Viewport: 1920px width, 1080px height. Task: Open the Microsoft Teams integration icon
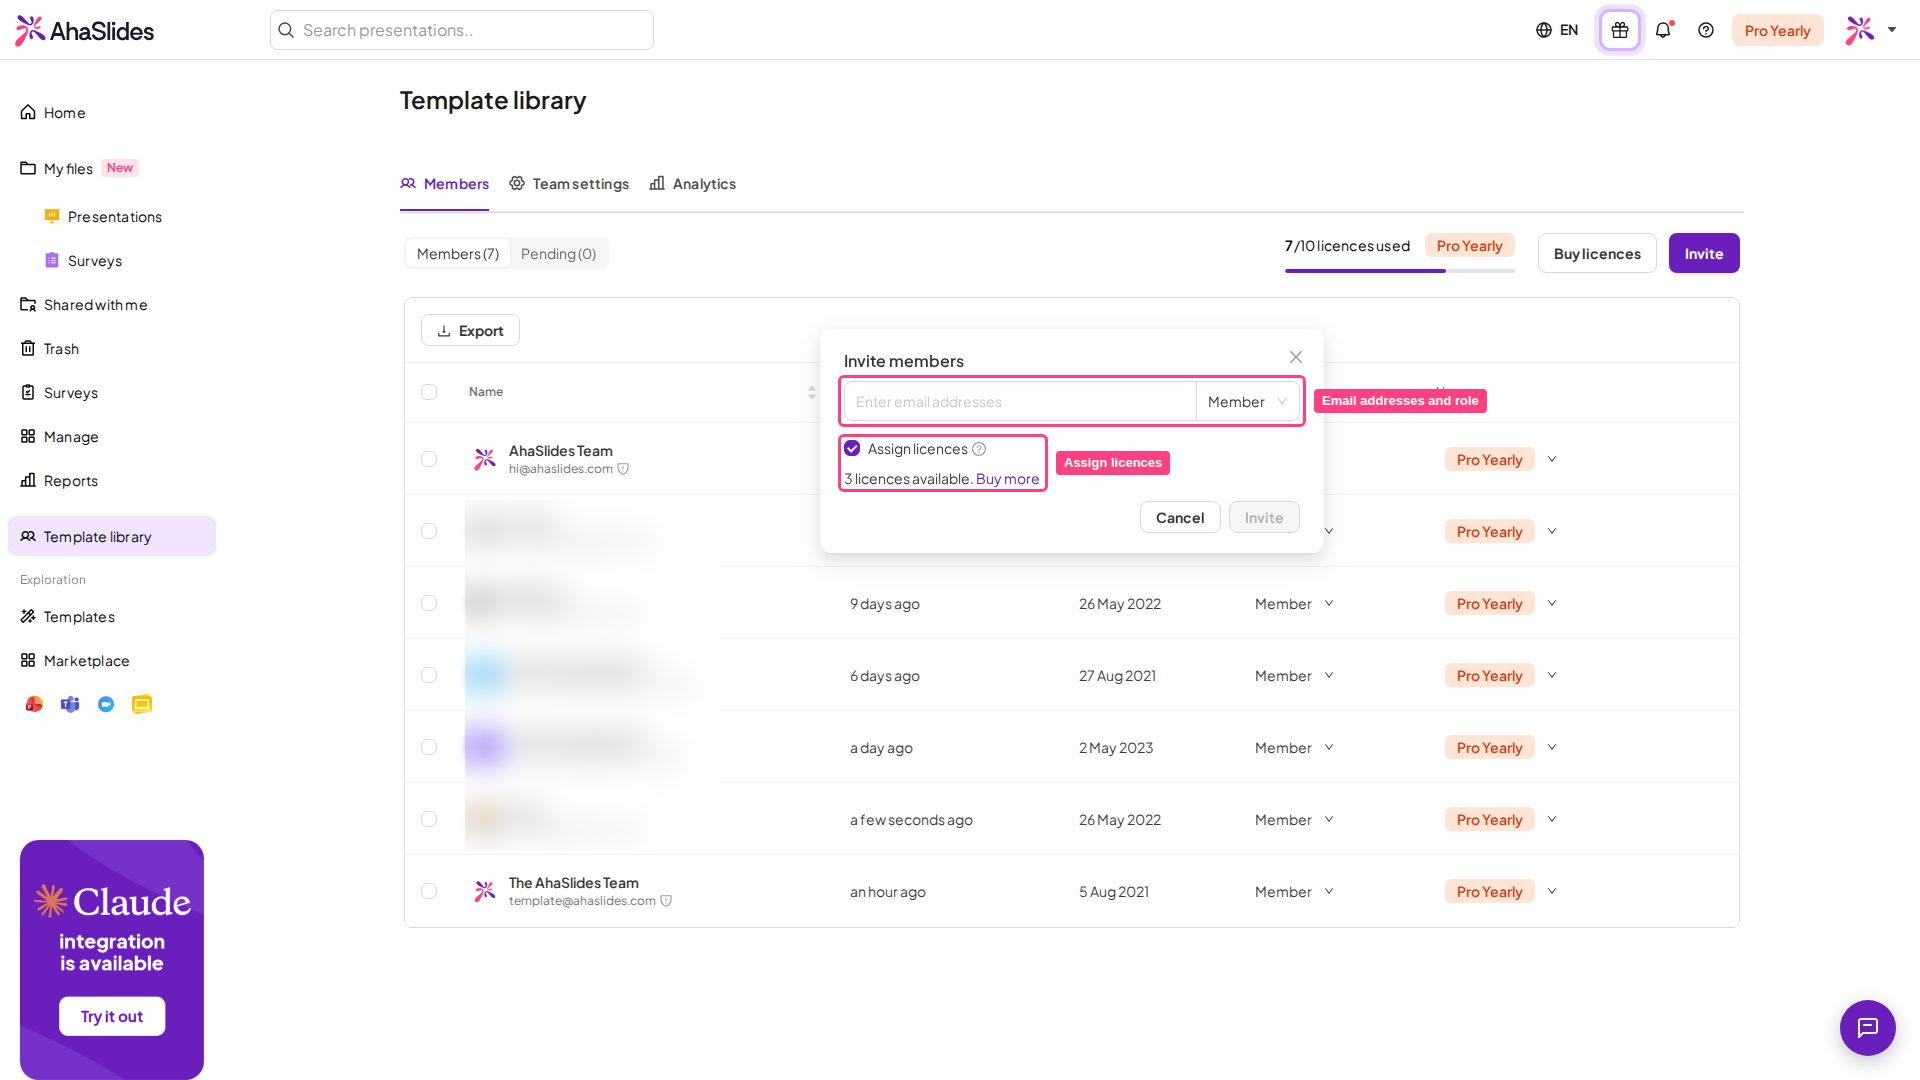(70, 704)
